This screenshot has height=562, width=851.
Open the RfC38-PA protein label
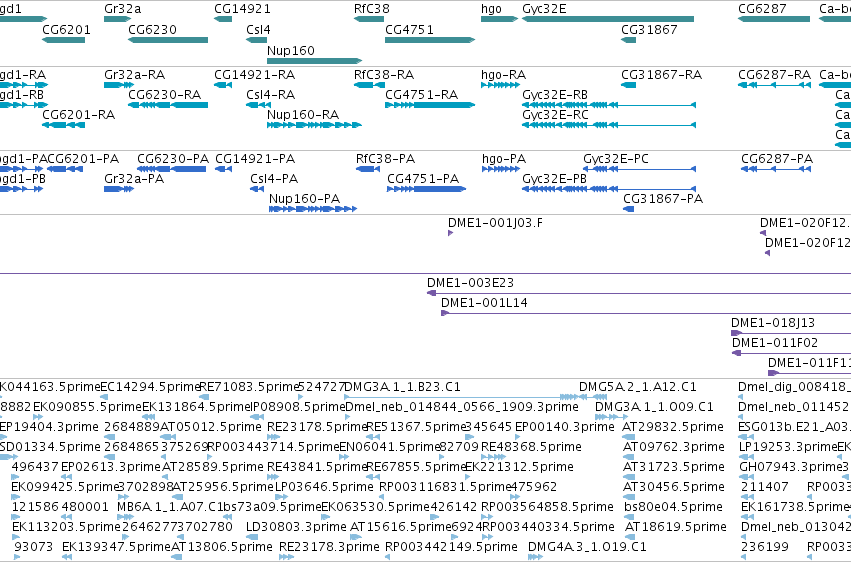385,158
